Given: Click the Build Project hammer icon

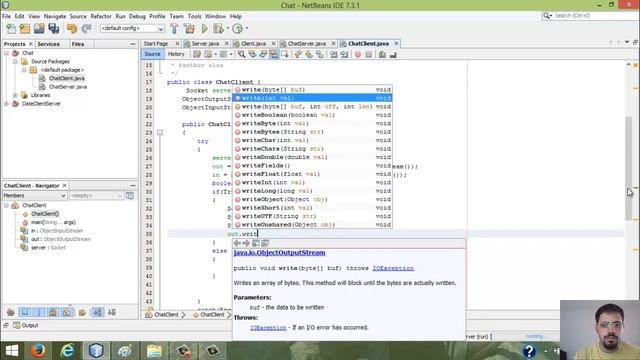Looking at the screenshot, I should (x=174, y=29).
